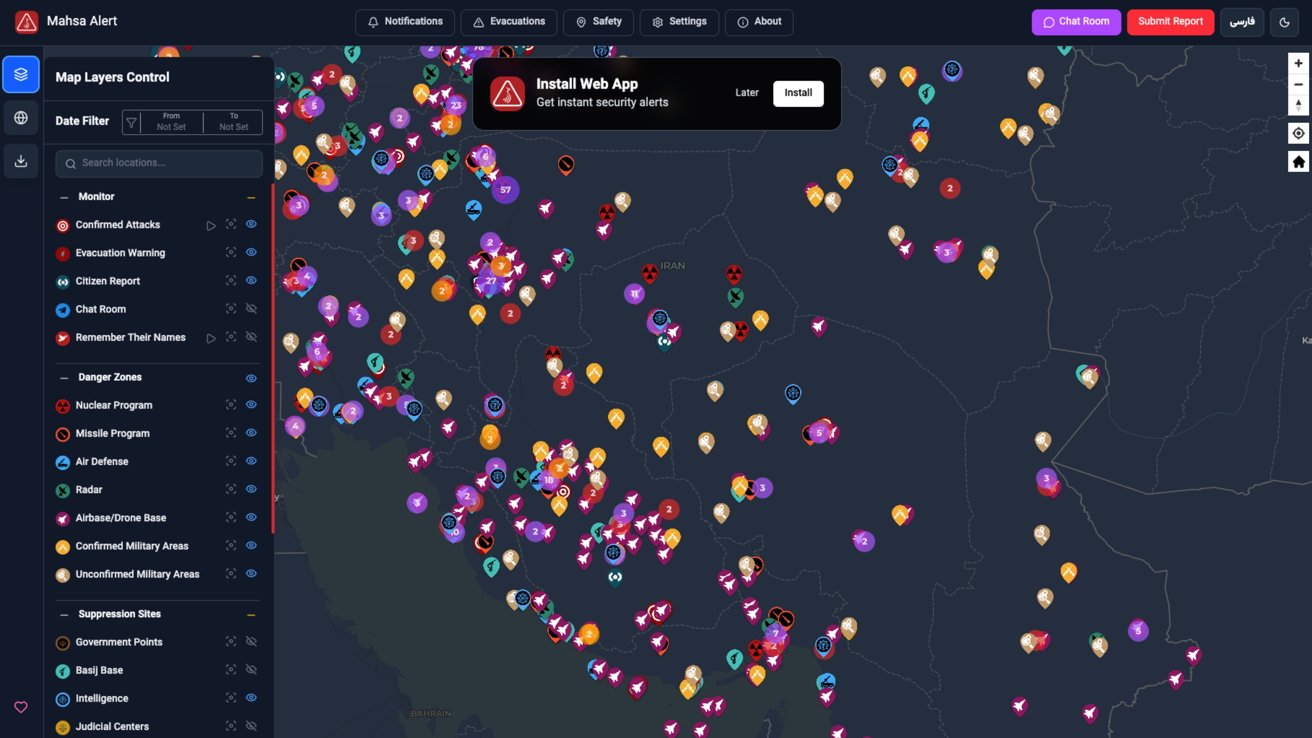Toggle visibility of the Radar layer

point(251,489)
